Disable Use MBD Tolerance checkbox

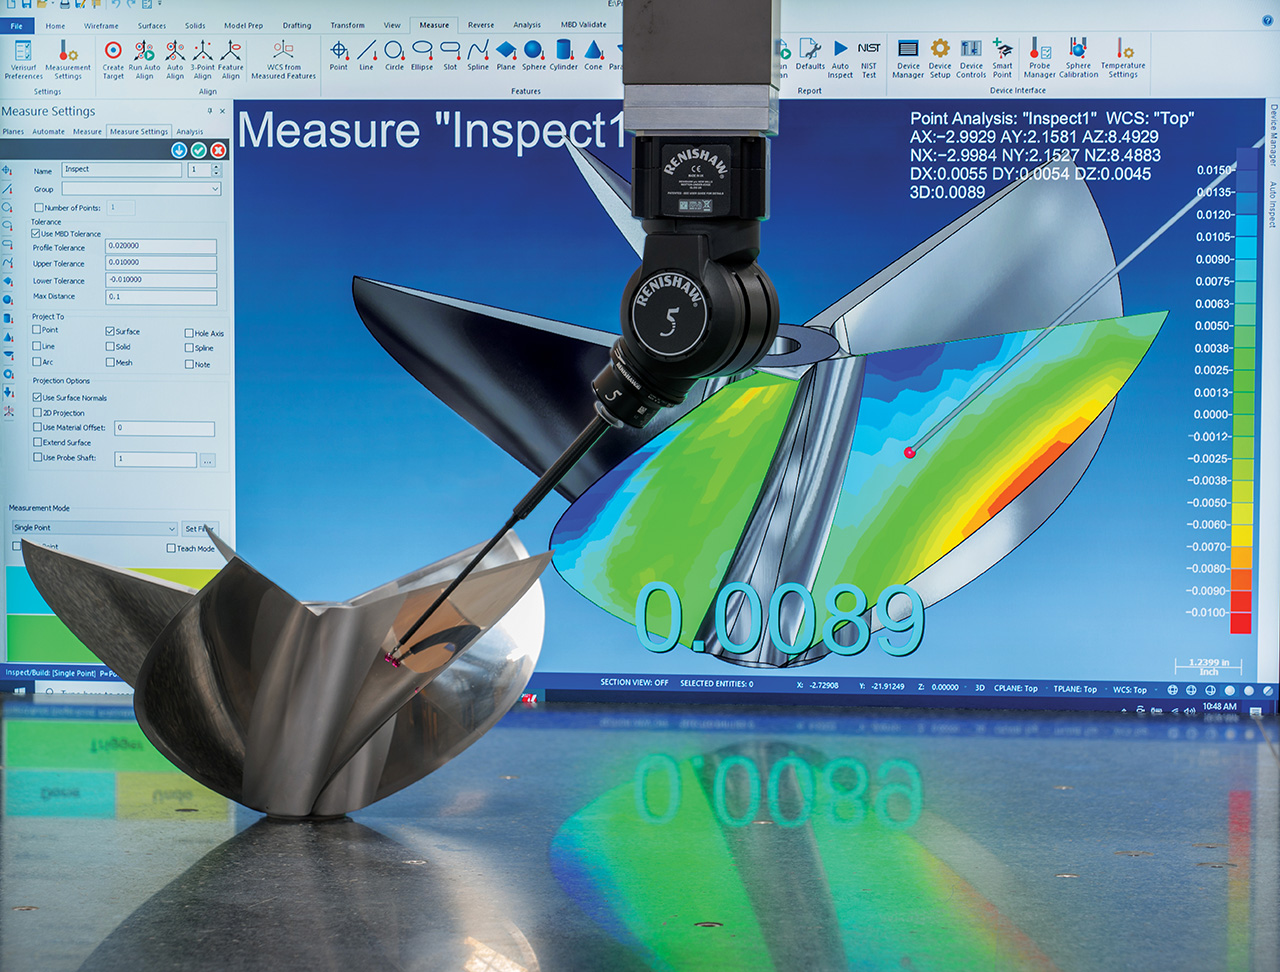(x=37, y=233)
